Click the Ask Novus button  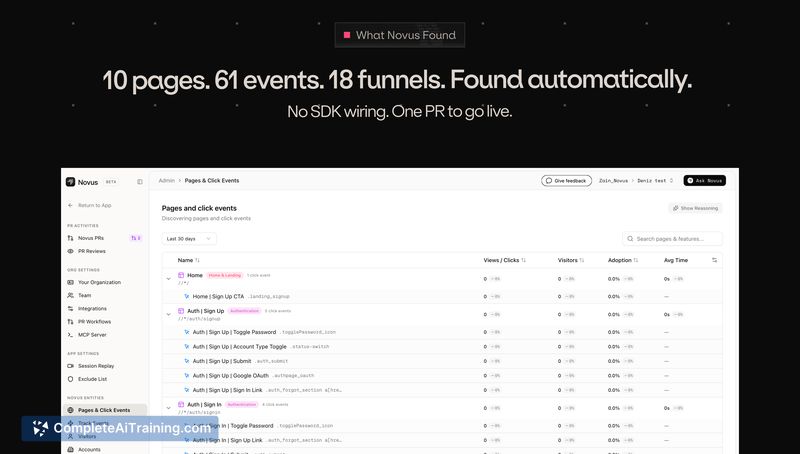[x=705, y=181]
